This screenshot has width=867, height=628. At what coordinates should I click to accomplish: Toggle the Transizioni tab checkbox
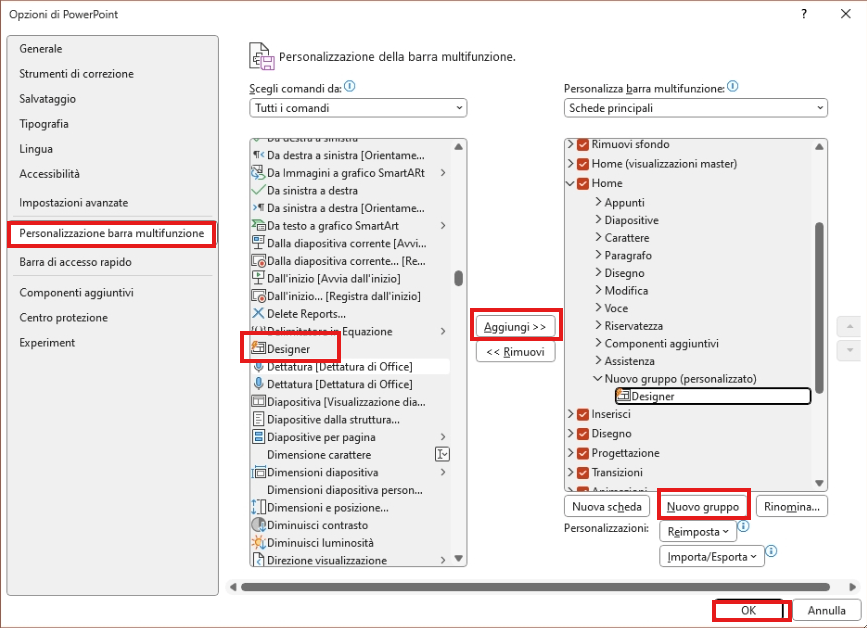(x=583, y=473)
